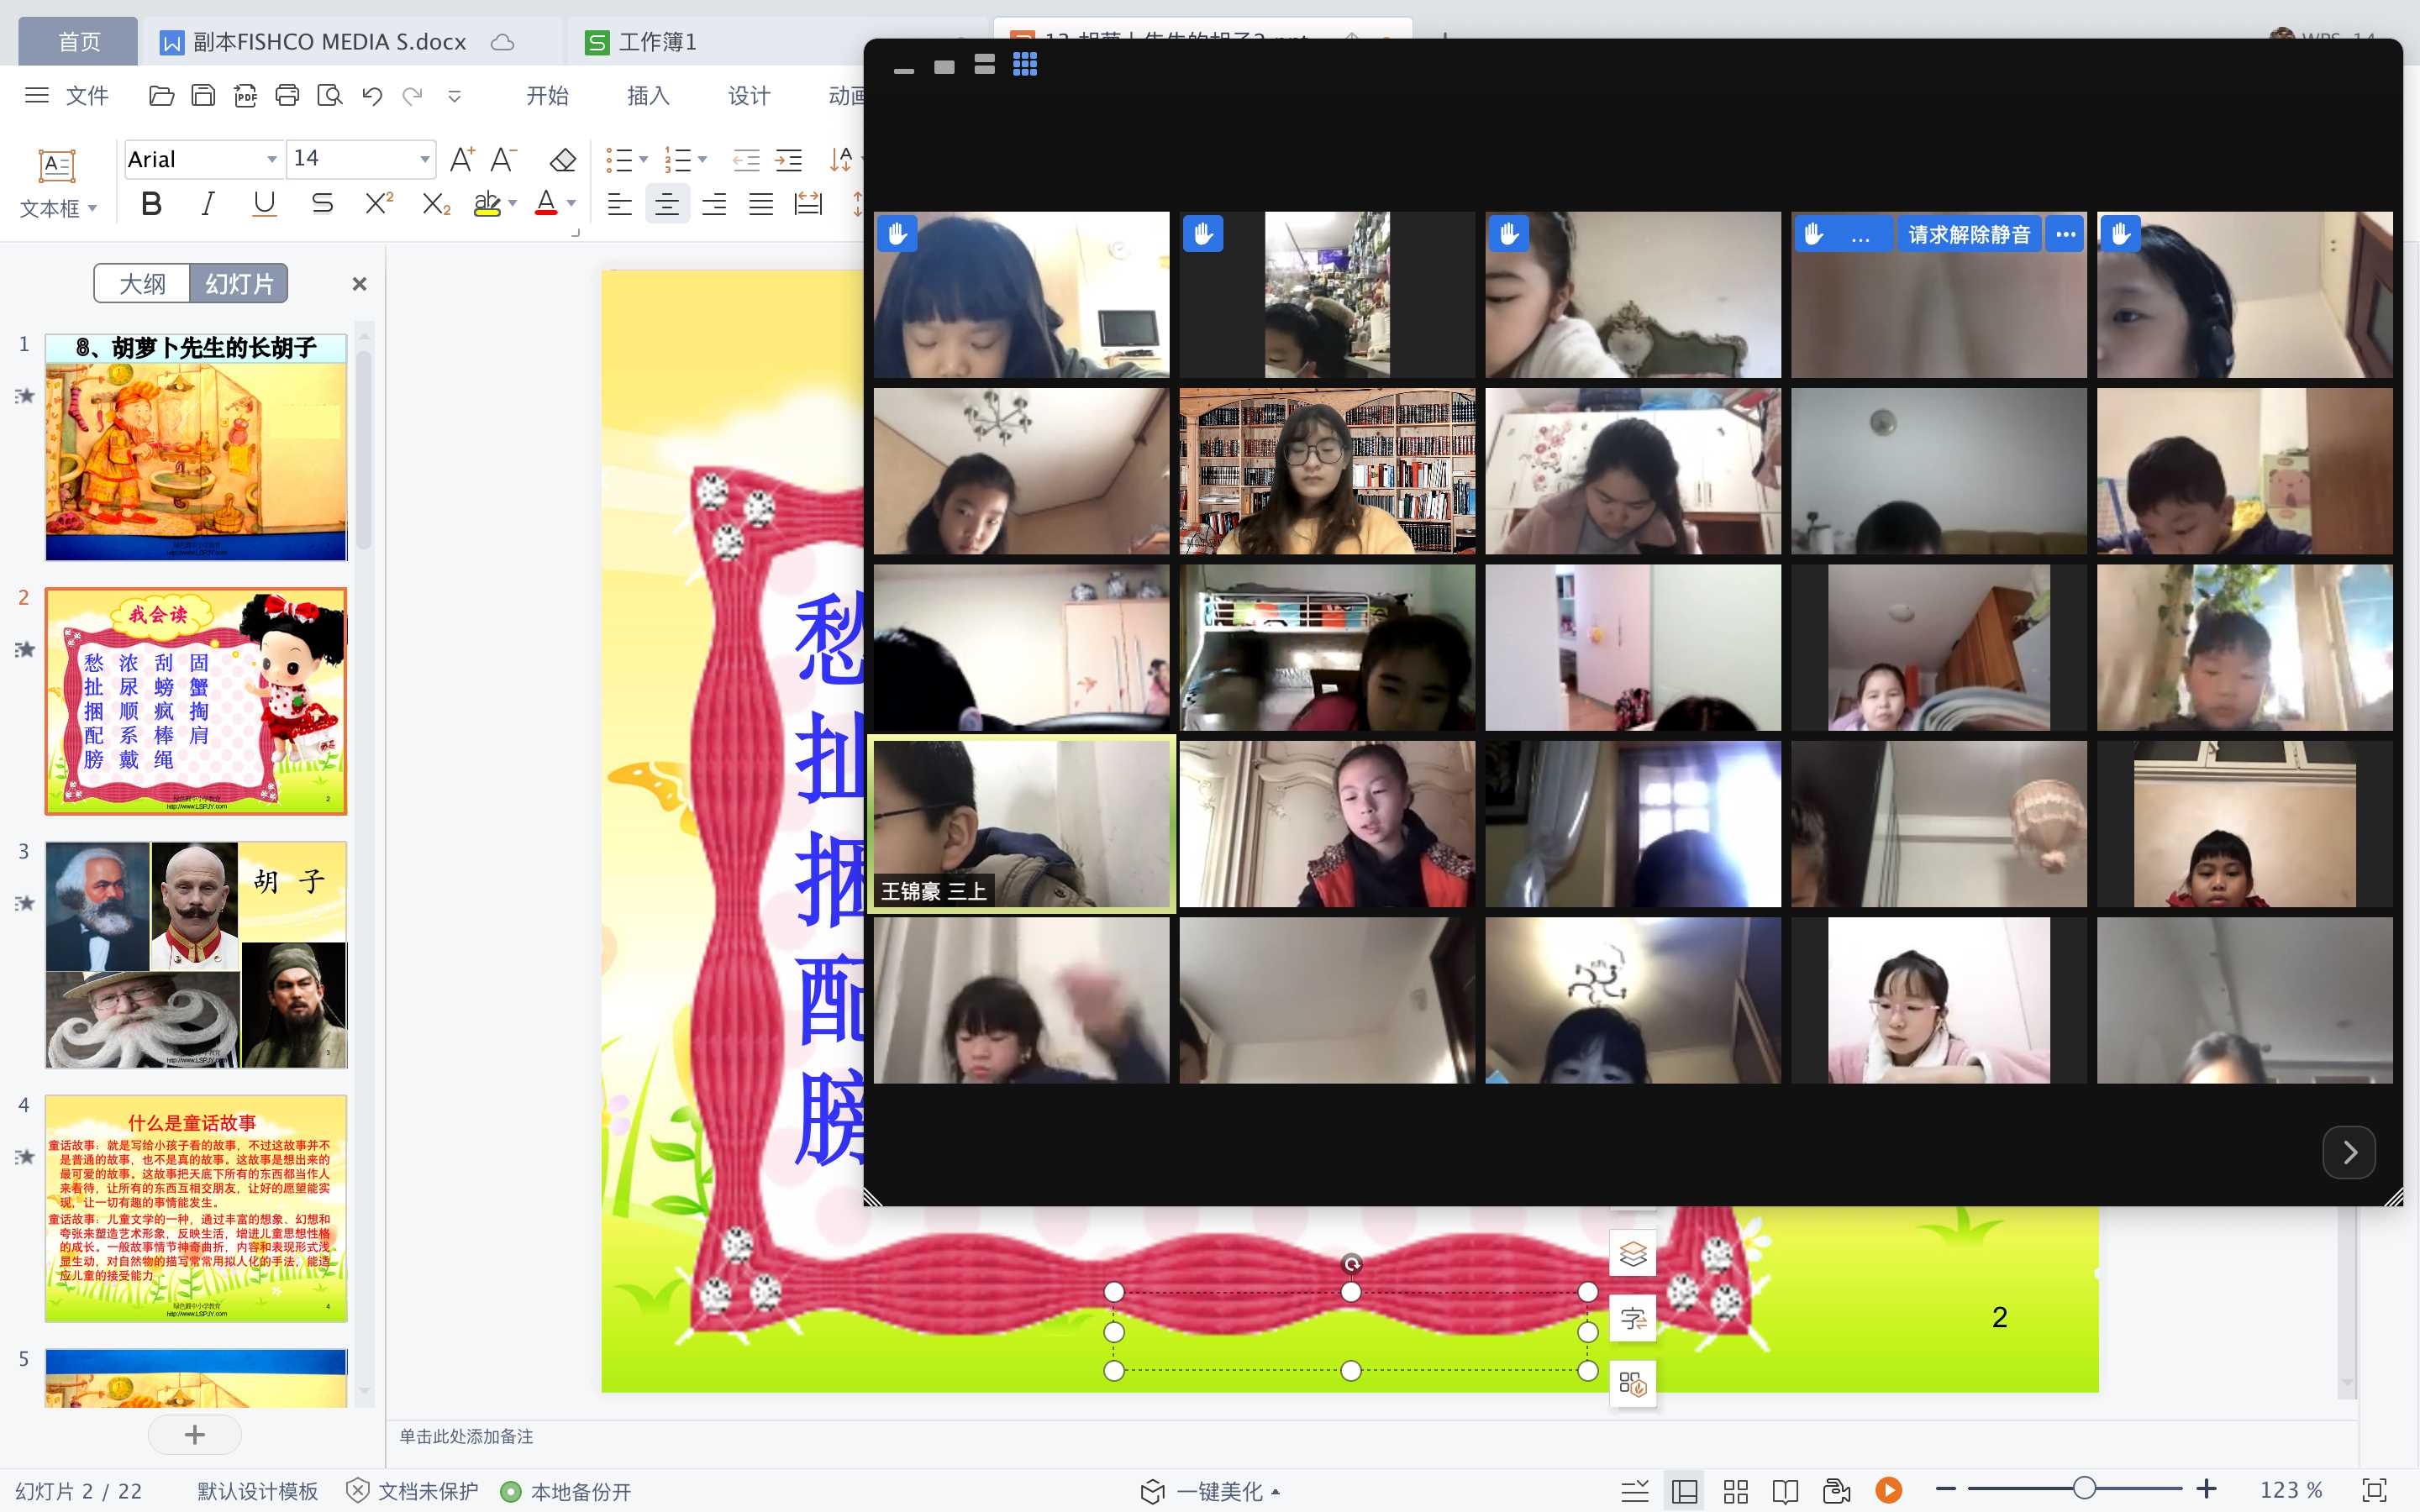Increase font size with A+ icon
This screenshot has height=1512, width=2420.
click(x=462, y=159)
